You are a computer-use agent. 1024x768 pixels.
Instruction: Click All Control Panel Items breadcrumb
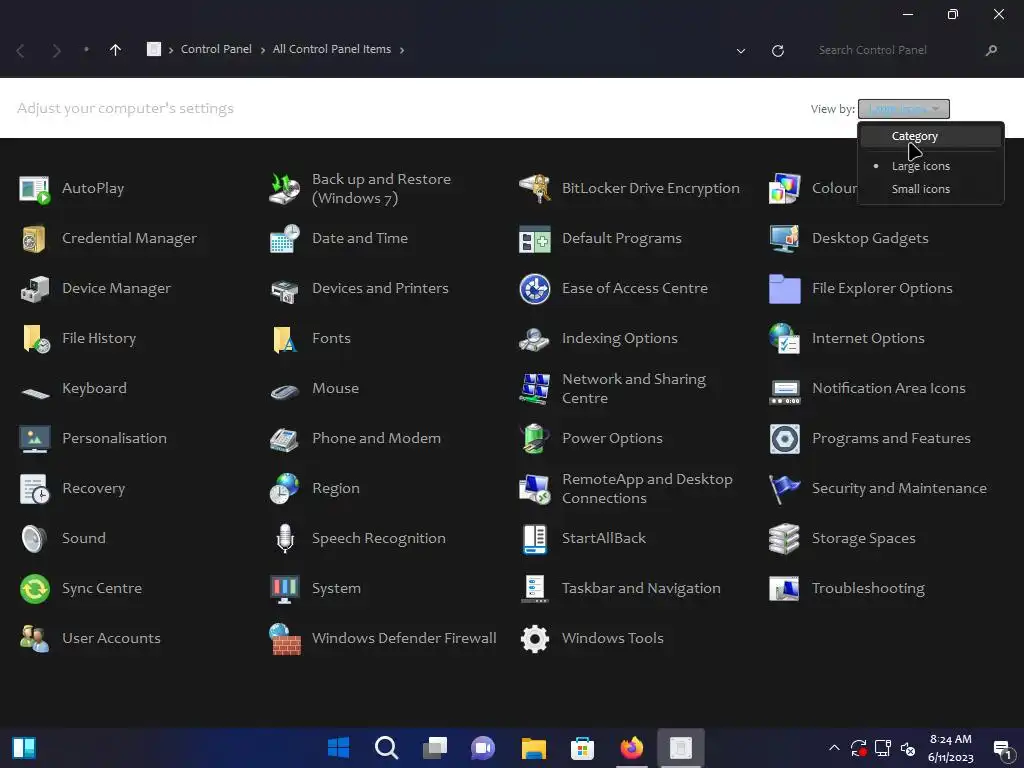tap(332, 50)
